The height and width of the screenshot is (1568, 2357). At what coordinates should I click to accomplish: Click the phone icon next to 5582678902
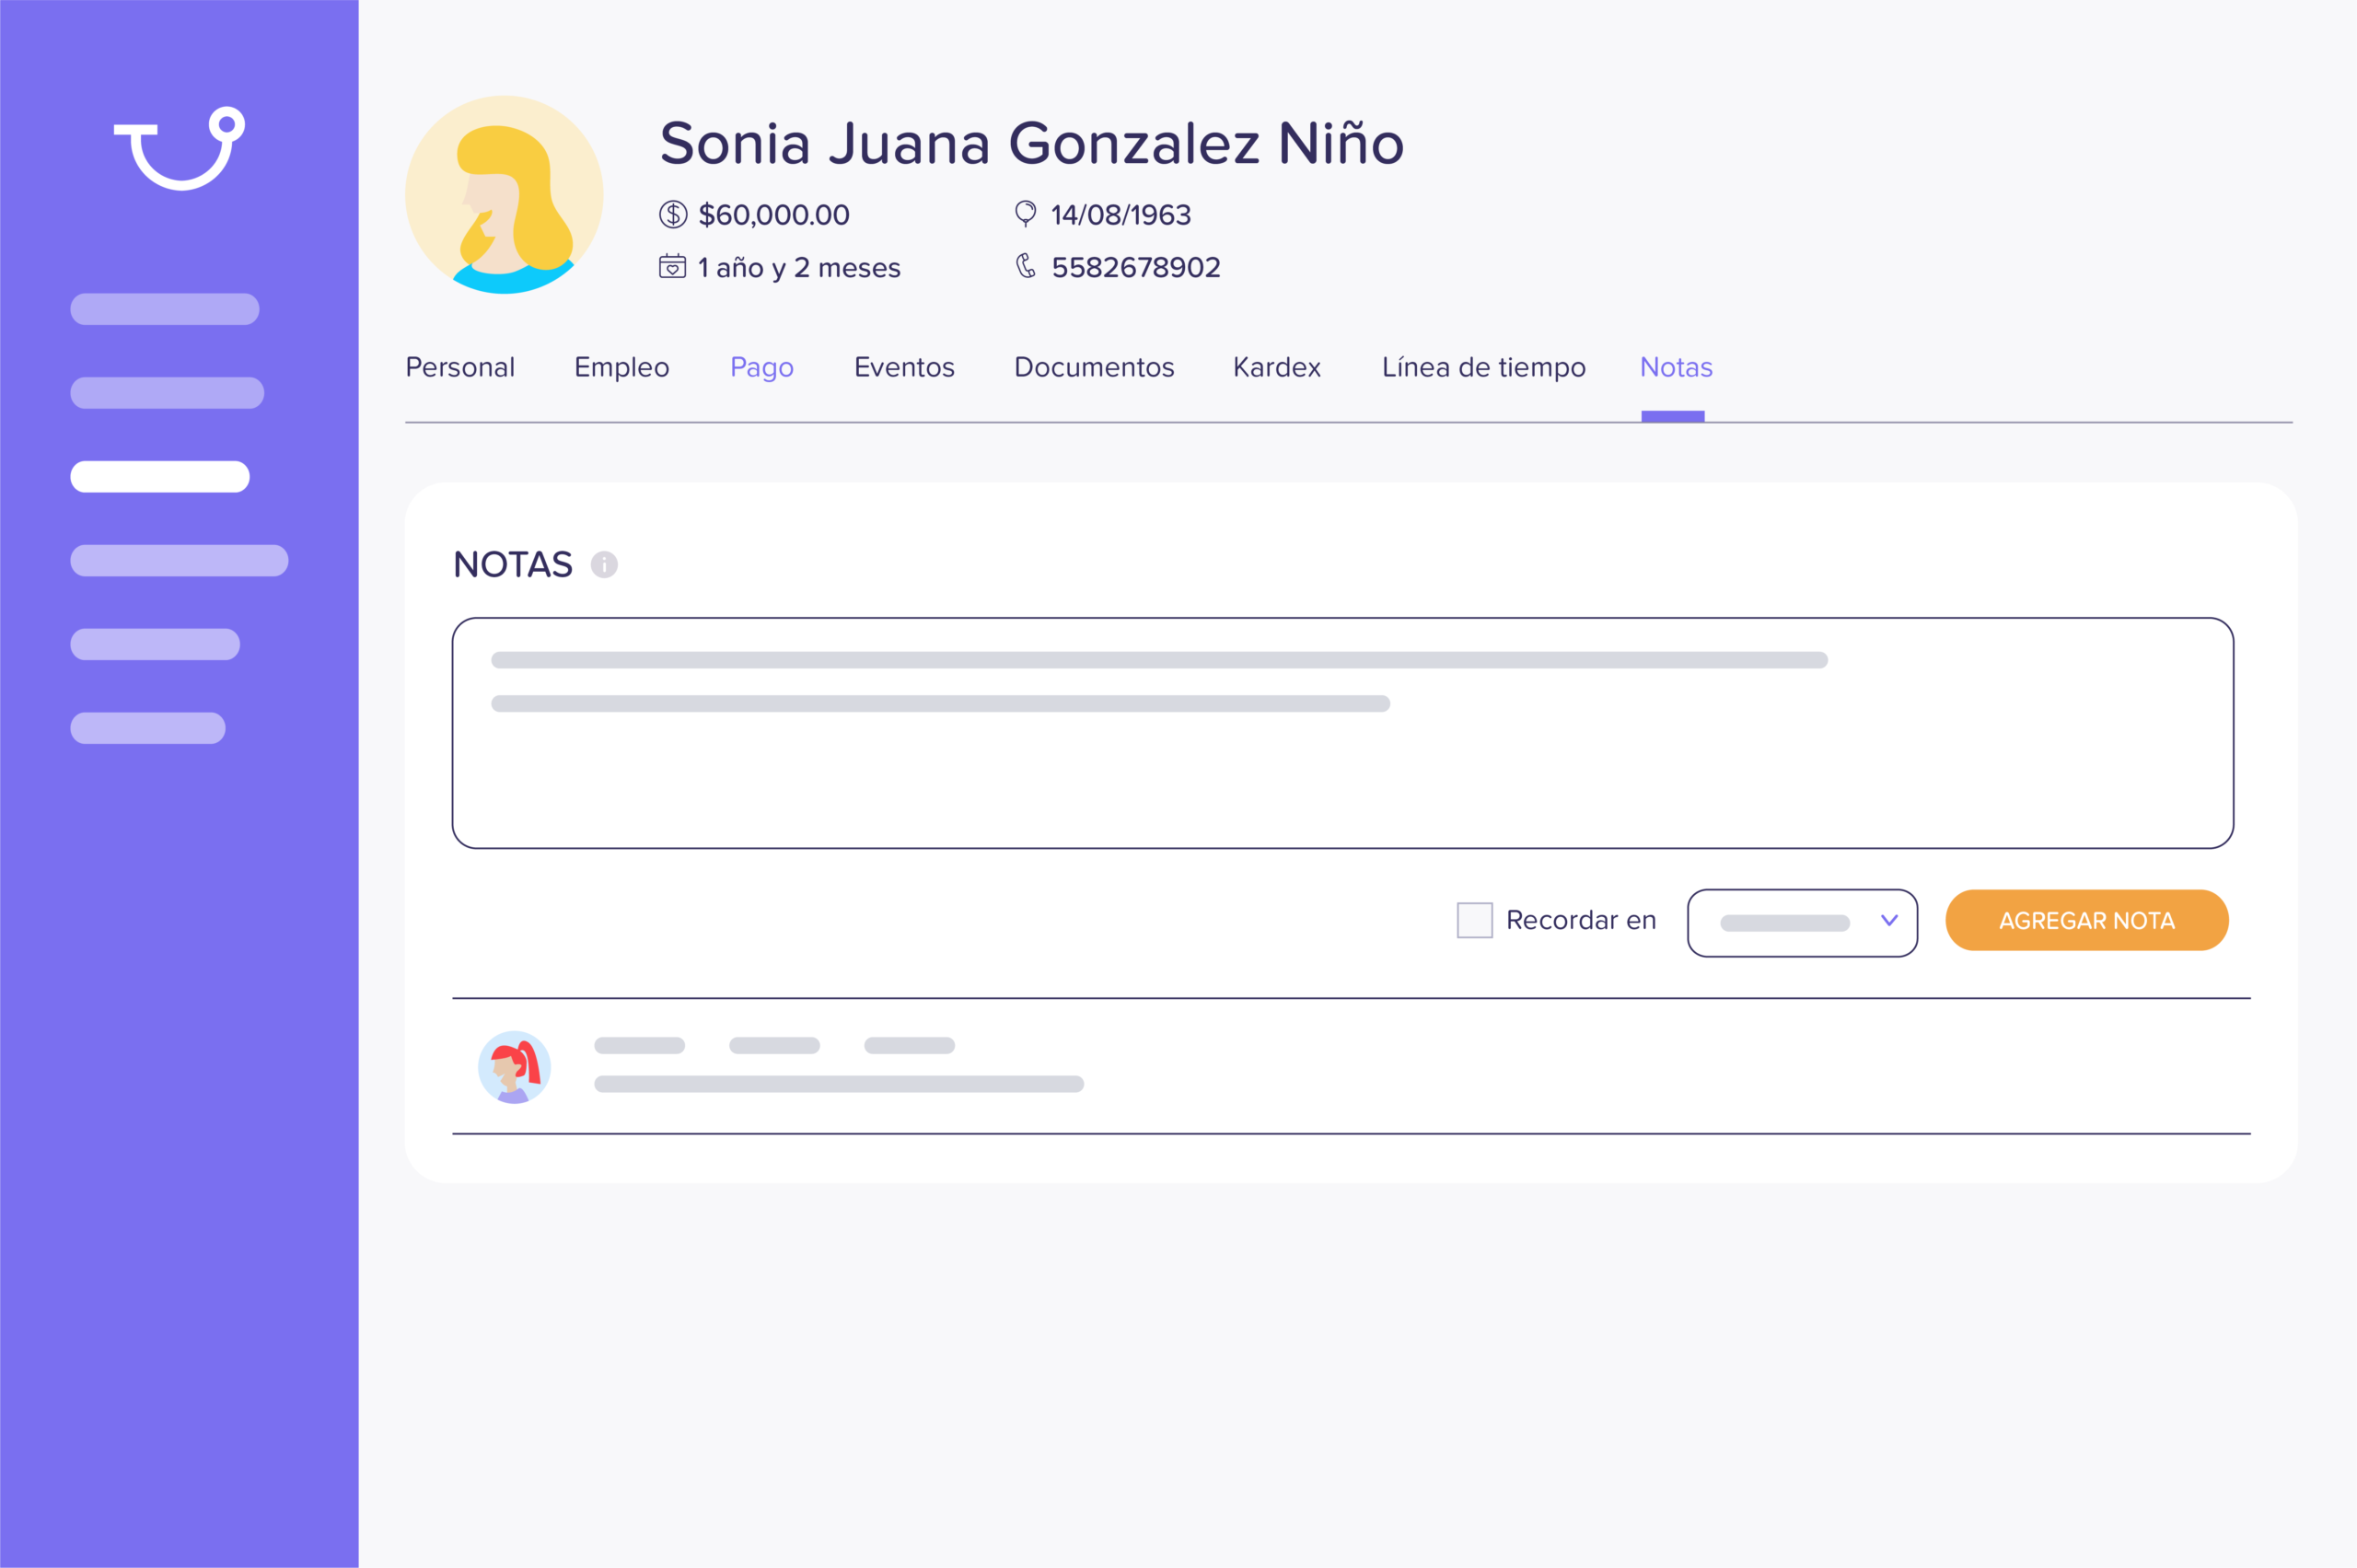(x=1025, y=266)
